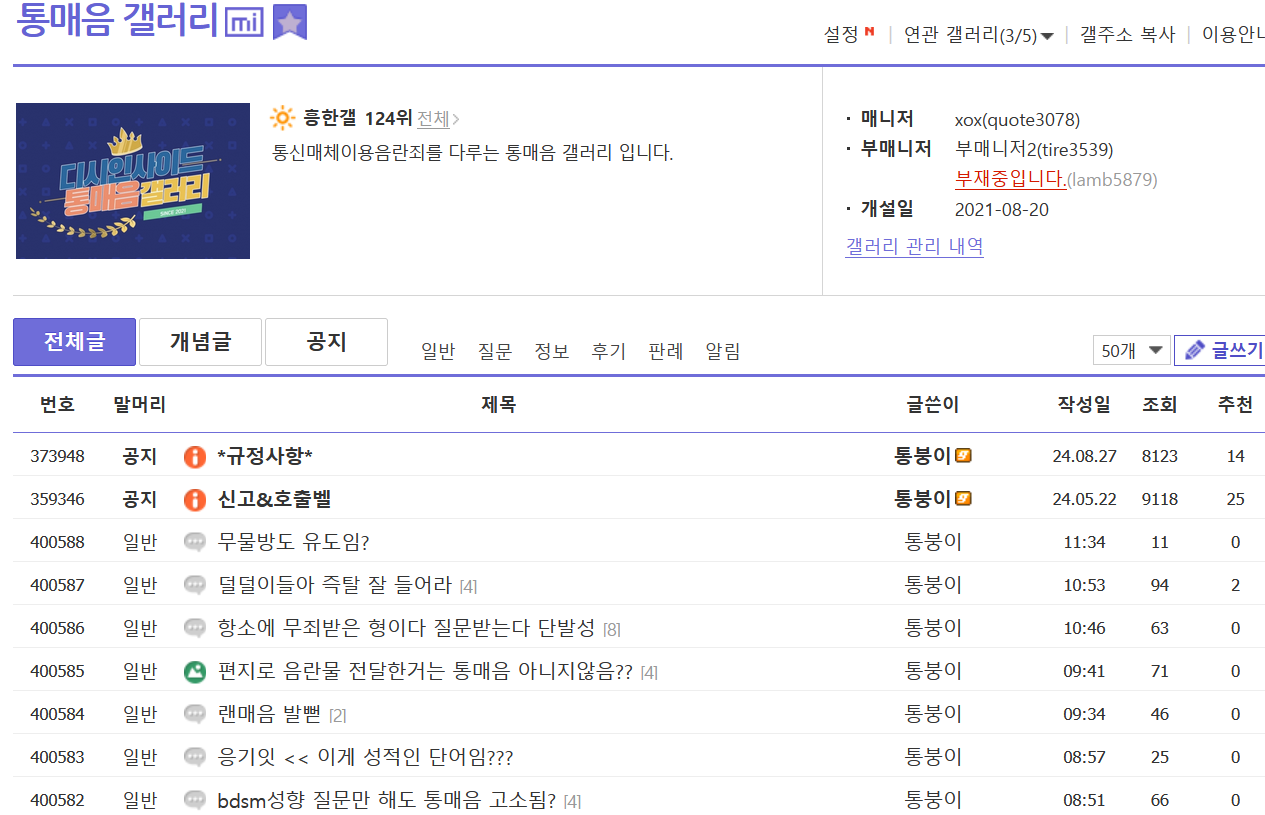Click the 작성일 column header
The width and height of the screenshot is (1265, 815).
pos(1084,405)
